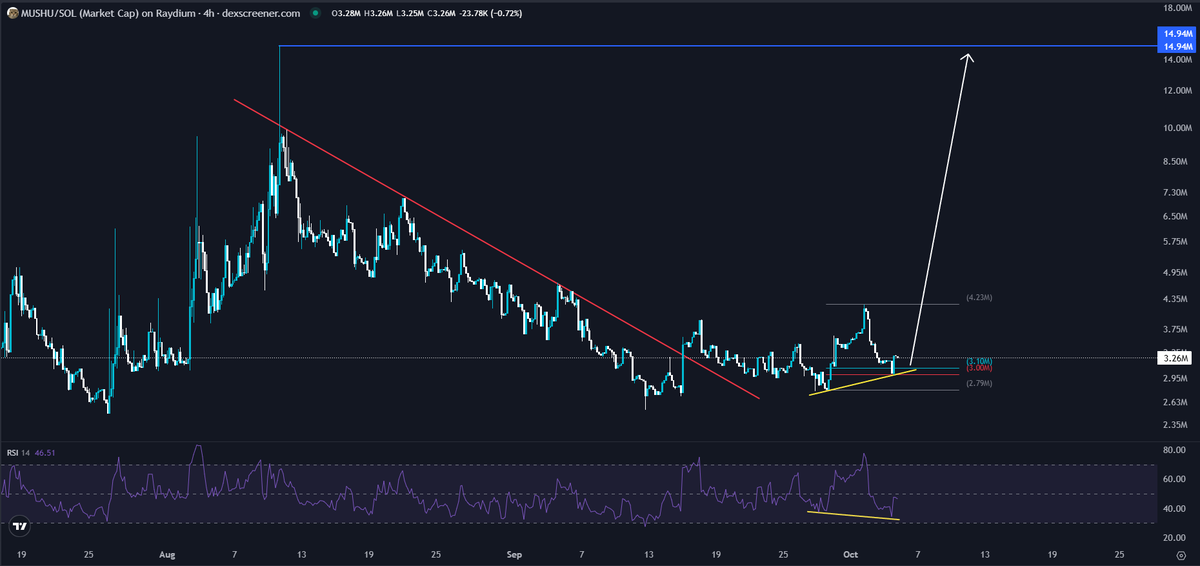The width and height of the screenshot is (1200, 566).
Task: Click the green market status dot
Action: pyautogui.click(x=316, y=15)
